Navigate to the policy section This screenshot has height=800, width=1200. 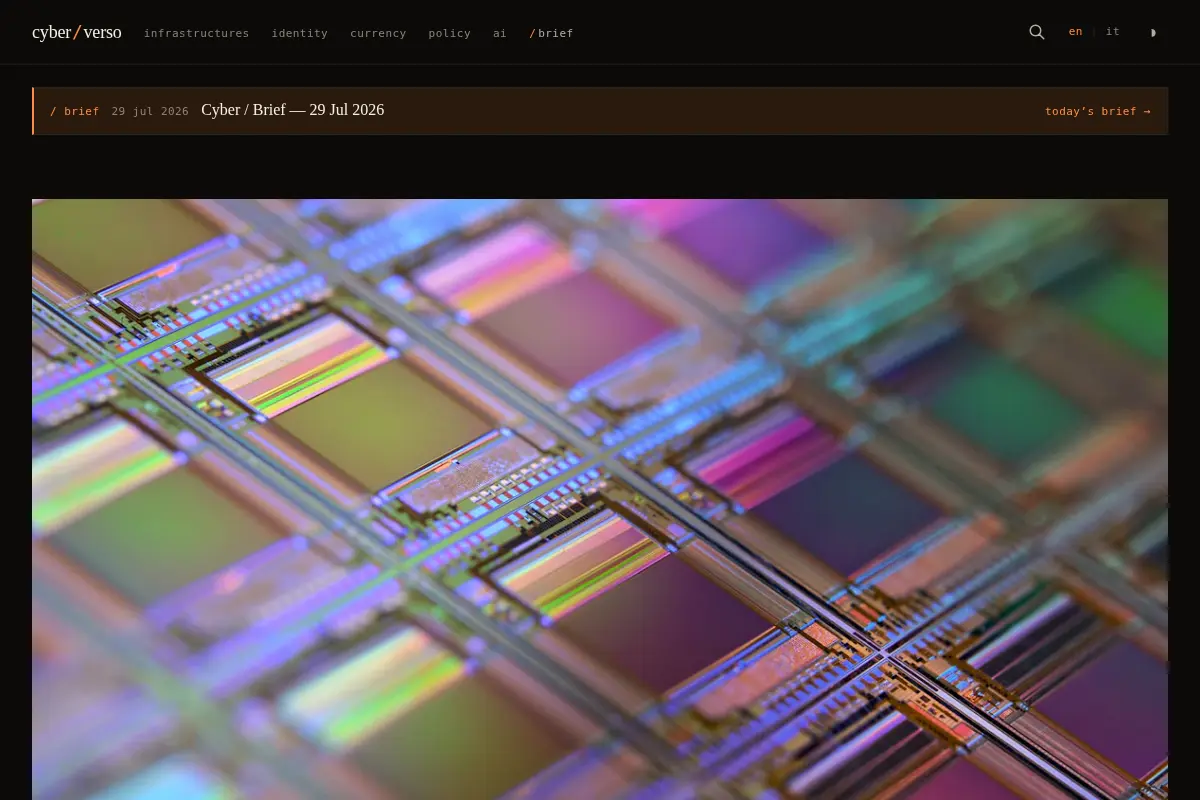[449, 33]
